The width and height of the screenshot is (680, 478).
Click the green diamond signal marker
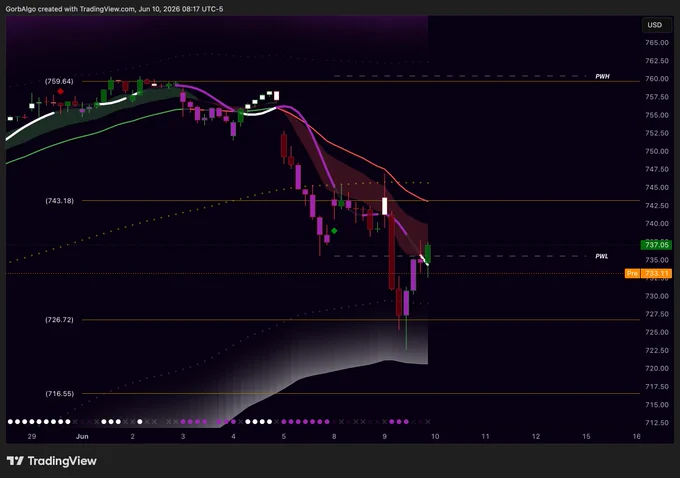[x=334, y=231]
